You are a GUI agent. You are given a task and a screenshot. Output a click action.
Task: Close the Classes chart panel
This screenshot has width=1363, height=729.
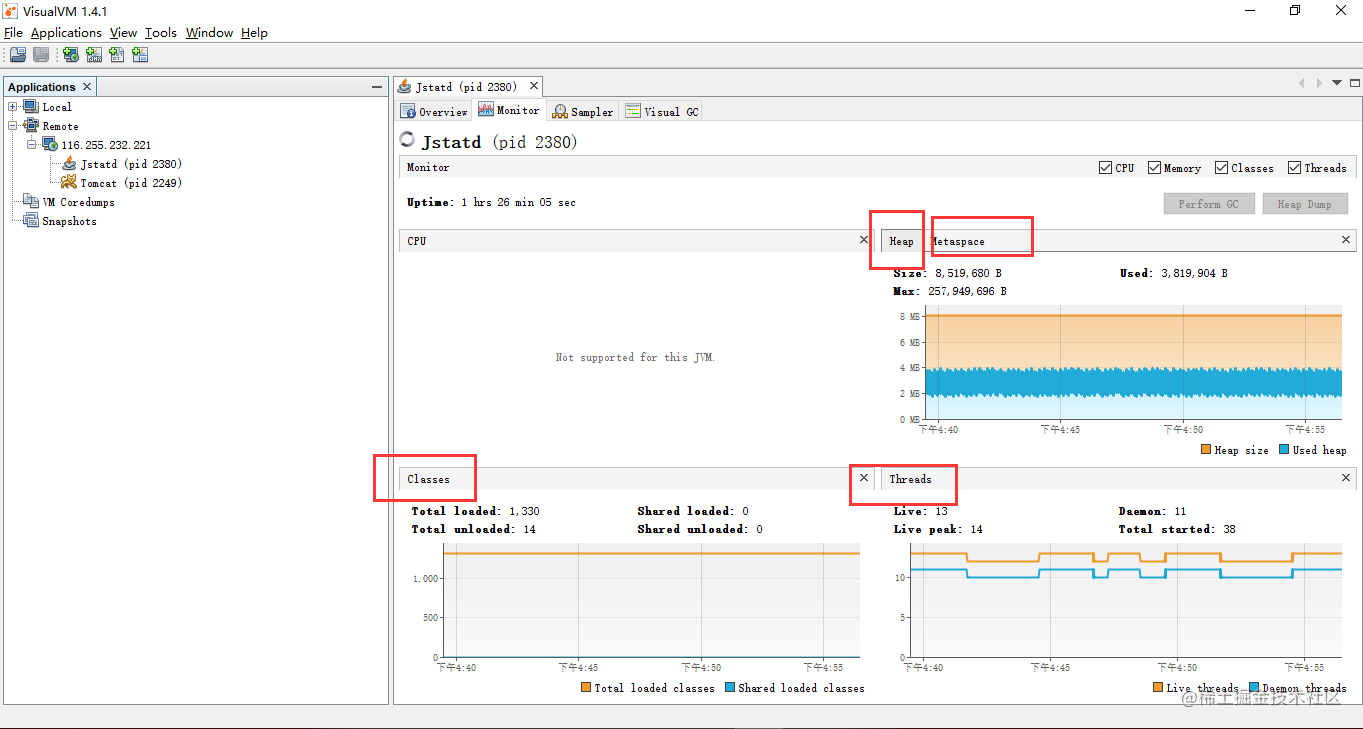click(864, 478)
